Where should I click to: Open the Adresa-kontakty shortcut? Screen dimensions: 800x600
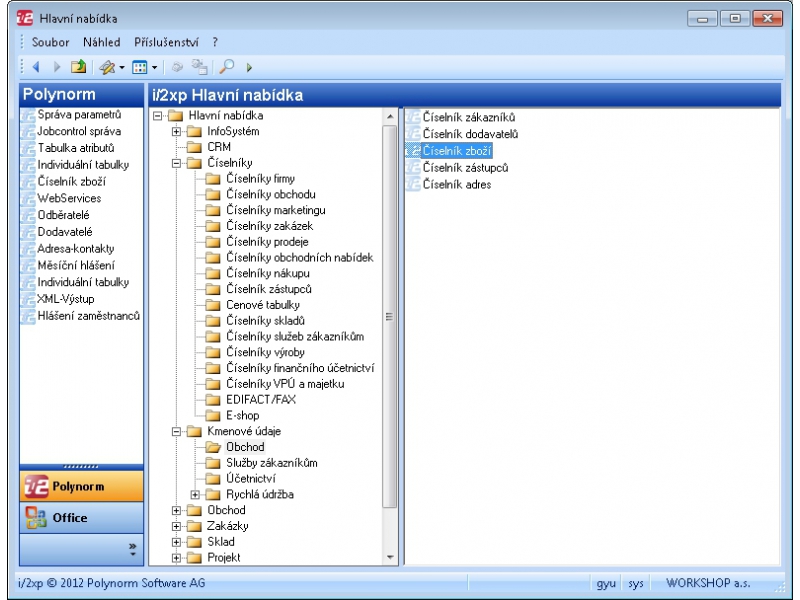coord(76,249)
